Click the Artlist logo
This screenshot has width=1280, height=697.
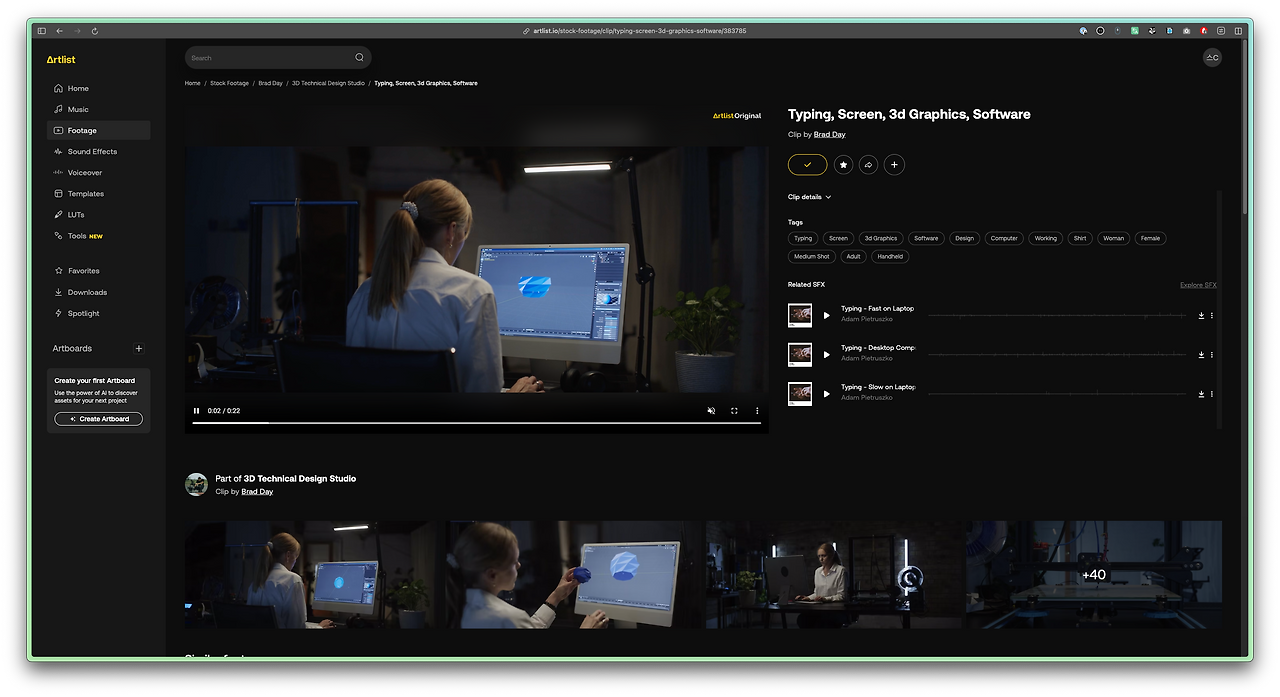pos(60,60)
